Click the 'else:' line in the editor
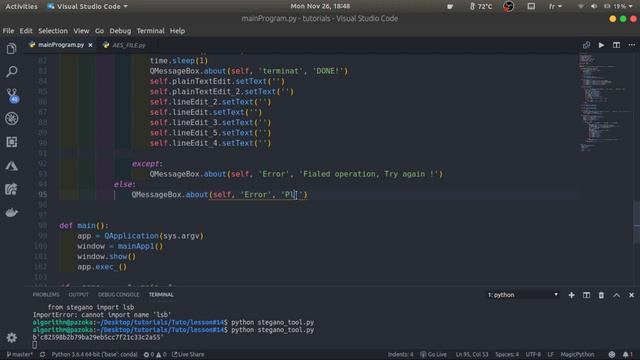Viewport: 640px width, 360px height. [x=124, y=184]
